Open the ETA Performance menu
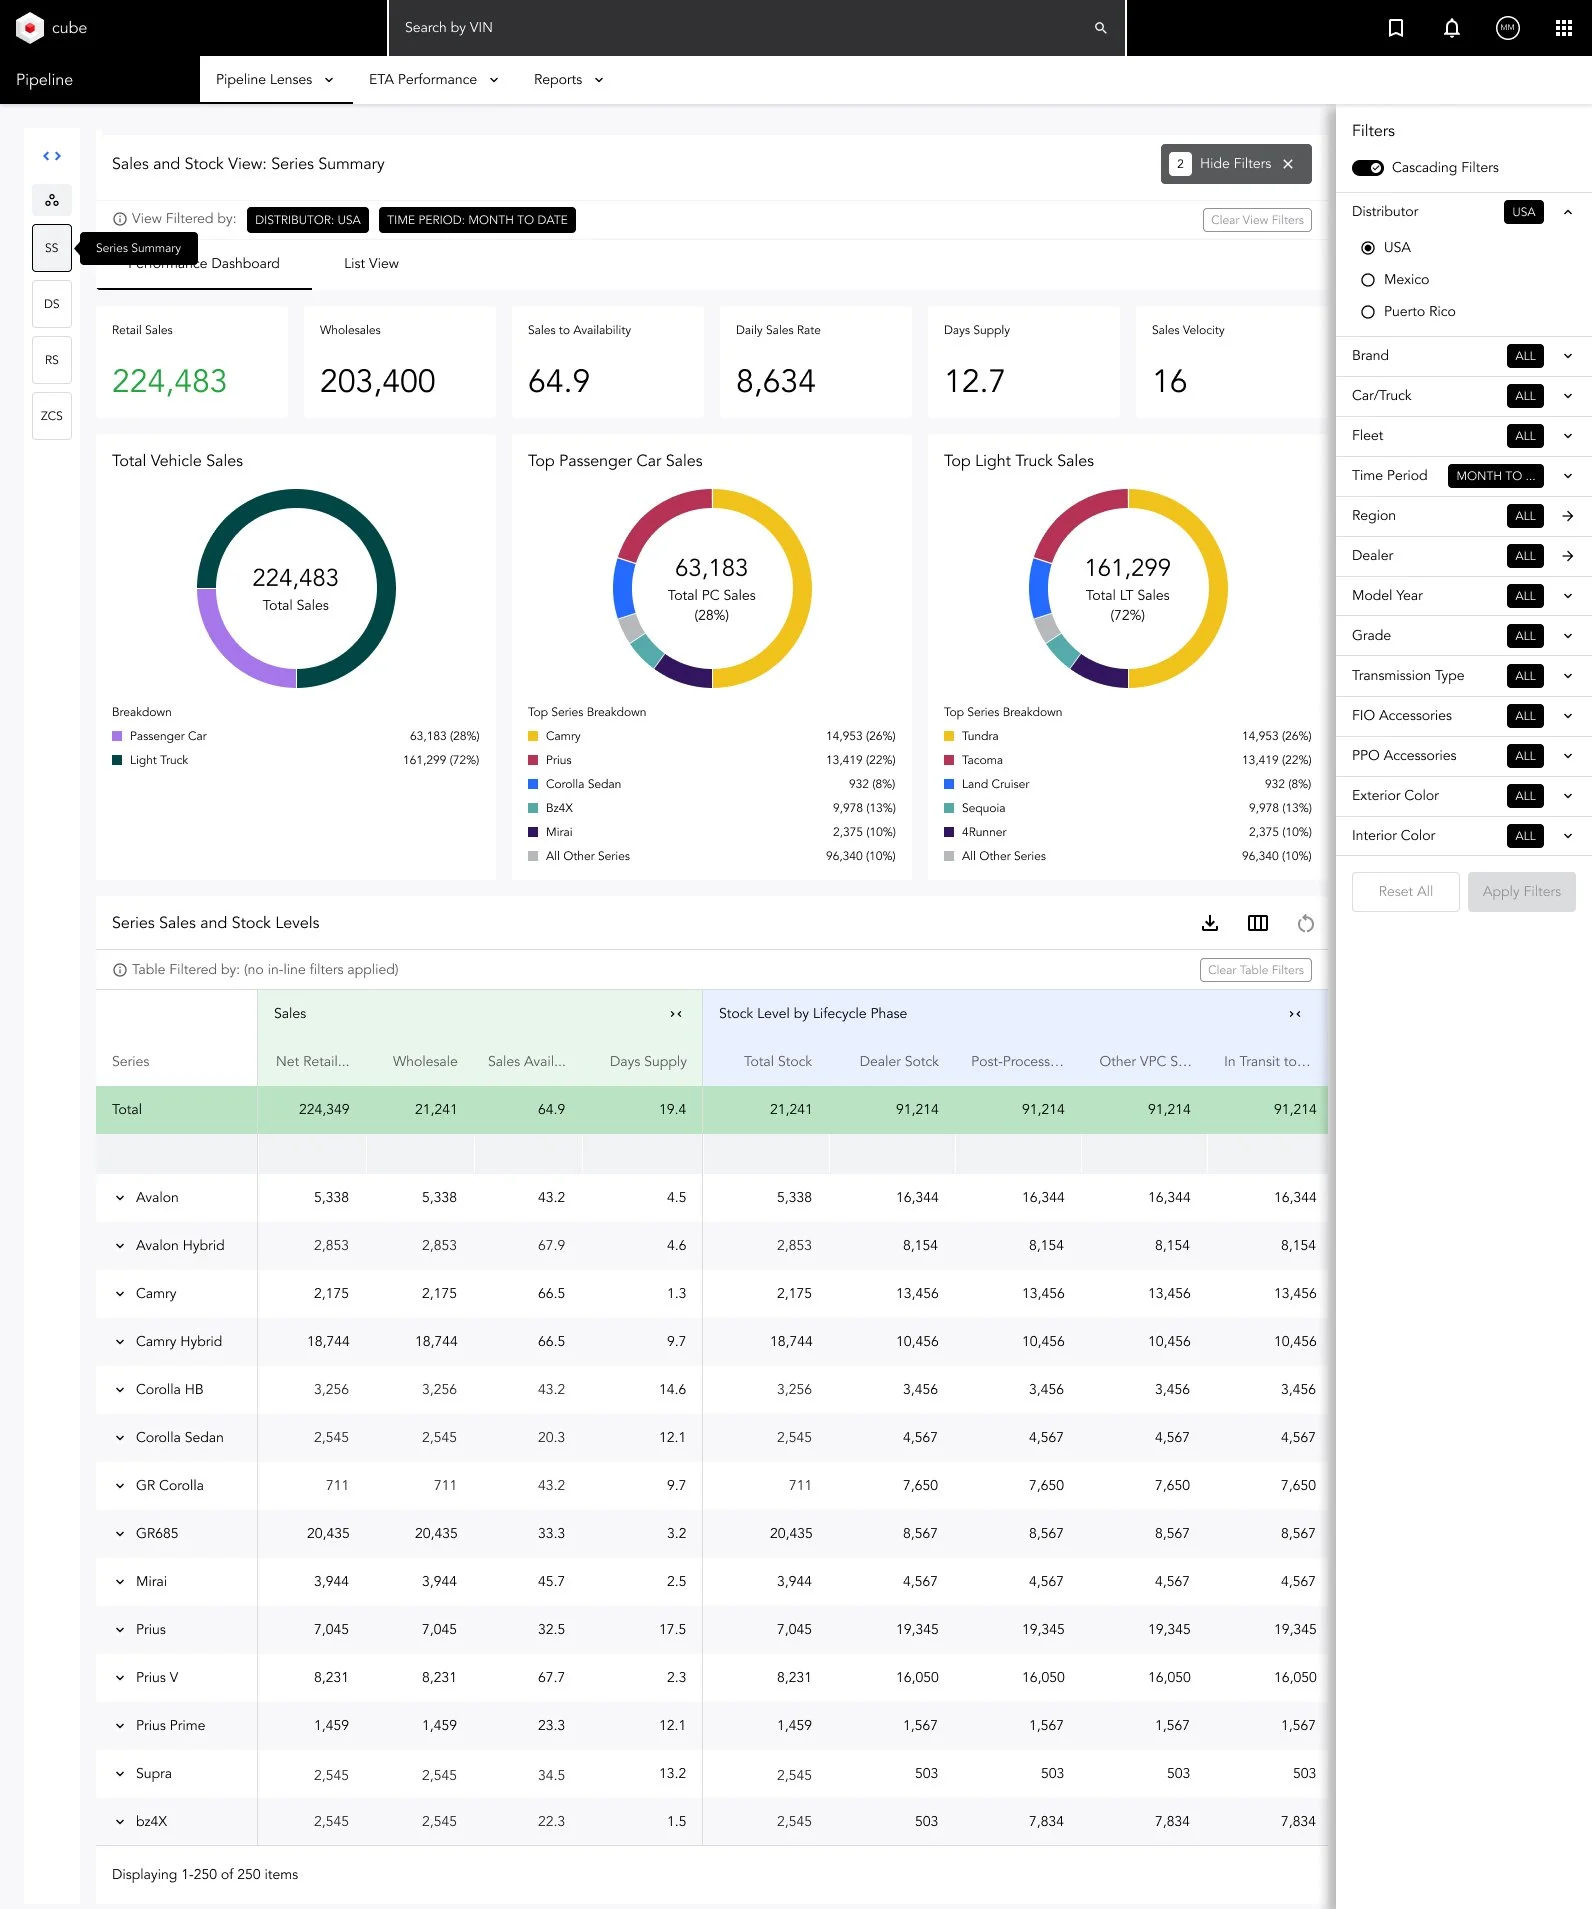Viewport: 1592px width, 1909px height. tap(433, 80)
